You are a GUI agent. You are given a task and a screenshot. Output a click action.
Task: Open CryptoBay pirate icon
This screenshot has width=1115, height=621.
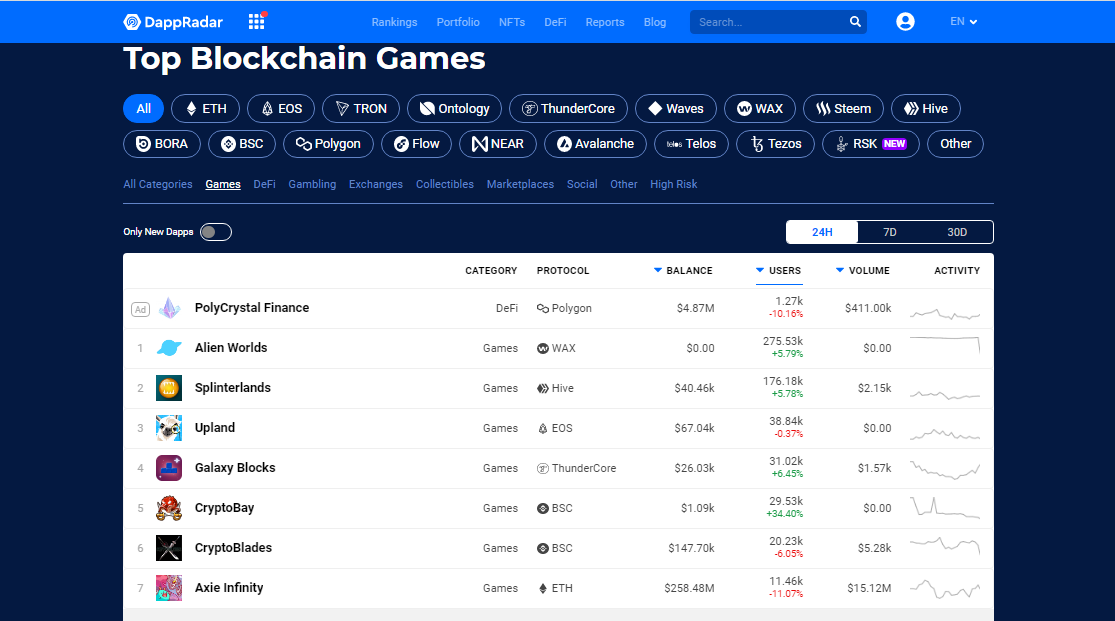(x=169, y=508)
